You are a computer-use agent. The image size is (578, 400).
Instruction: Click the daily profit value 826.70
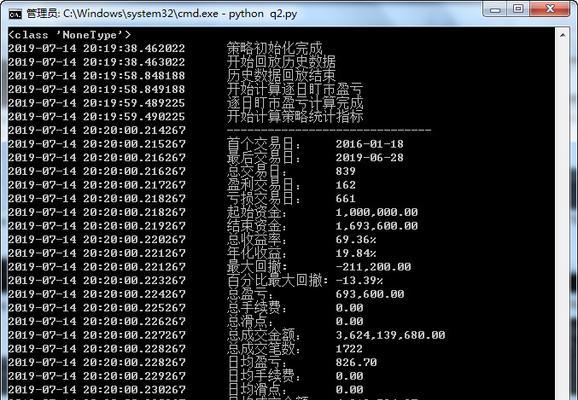pos(356,362)
